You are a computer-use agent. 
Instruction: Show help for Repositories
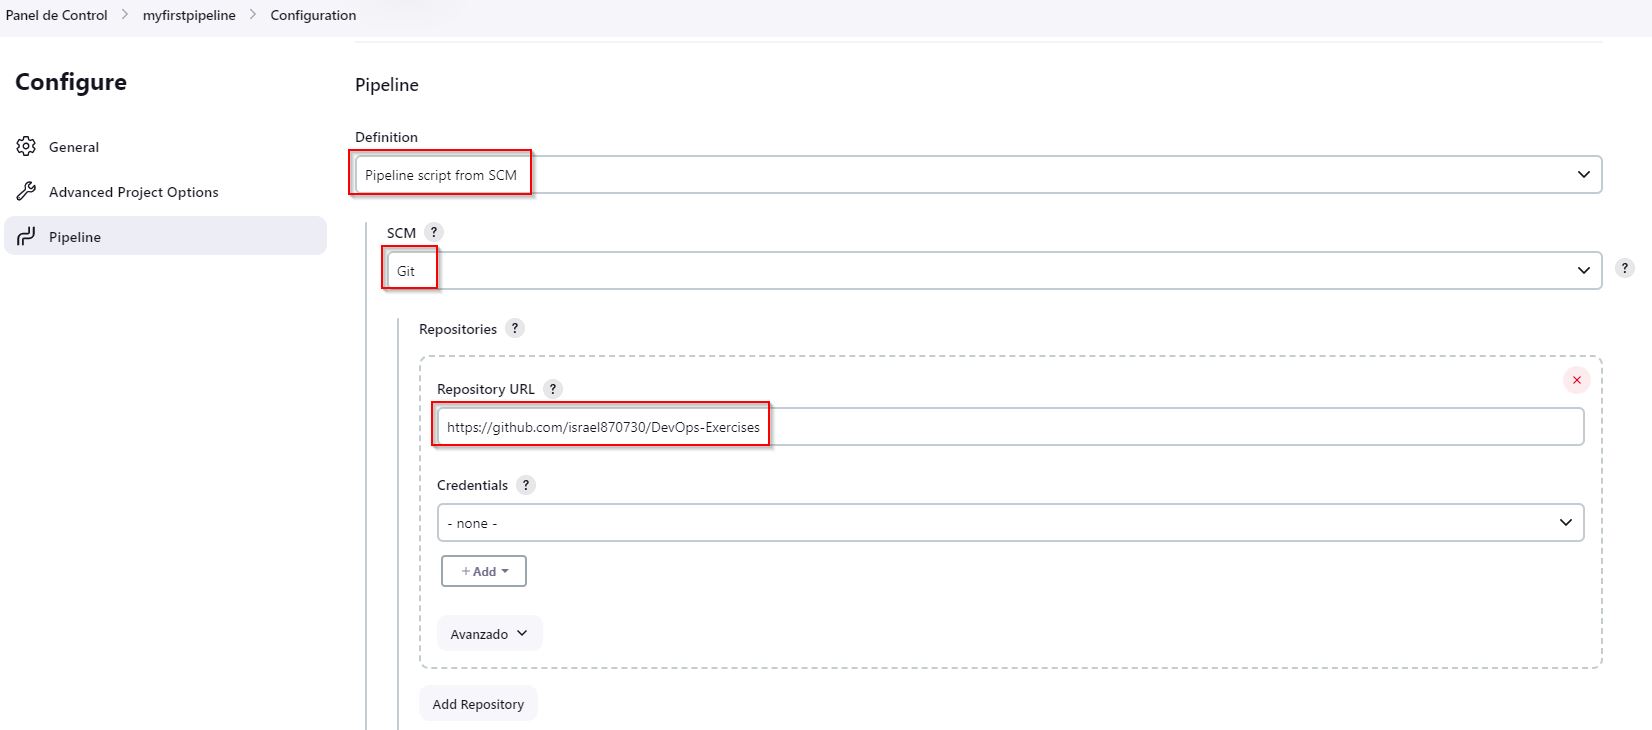point(515,328)
